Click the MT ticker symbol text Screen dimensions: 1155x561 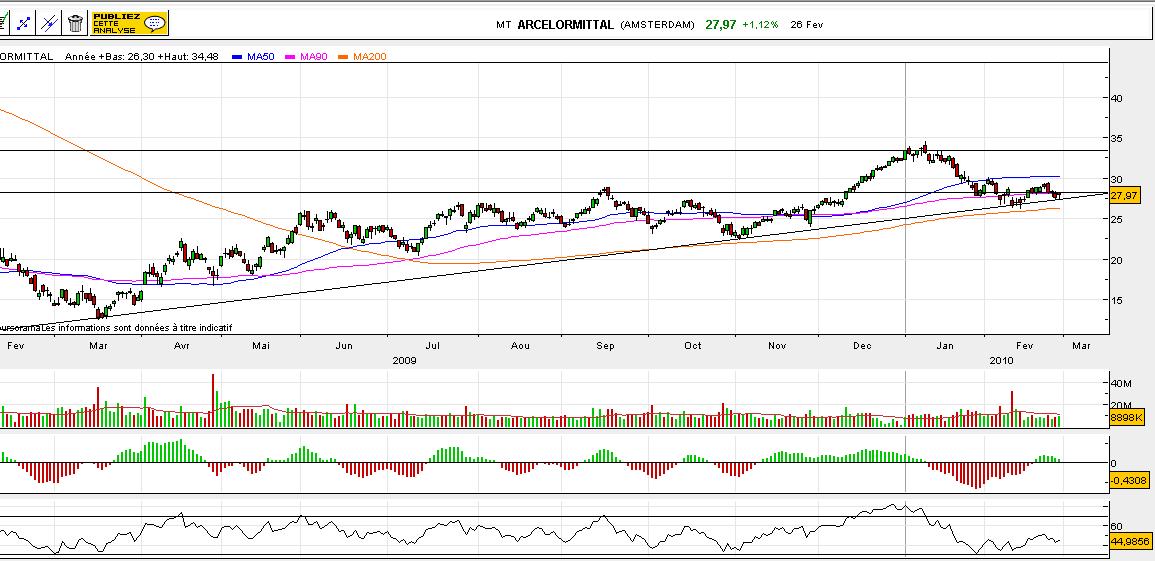[x=504, y=24]
